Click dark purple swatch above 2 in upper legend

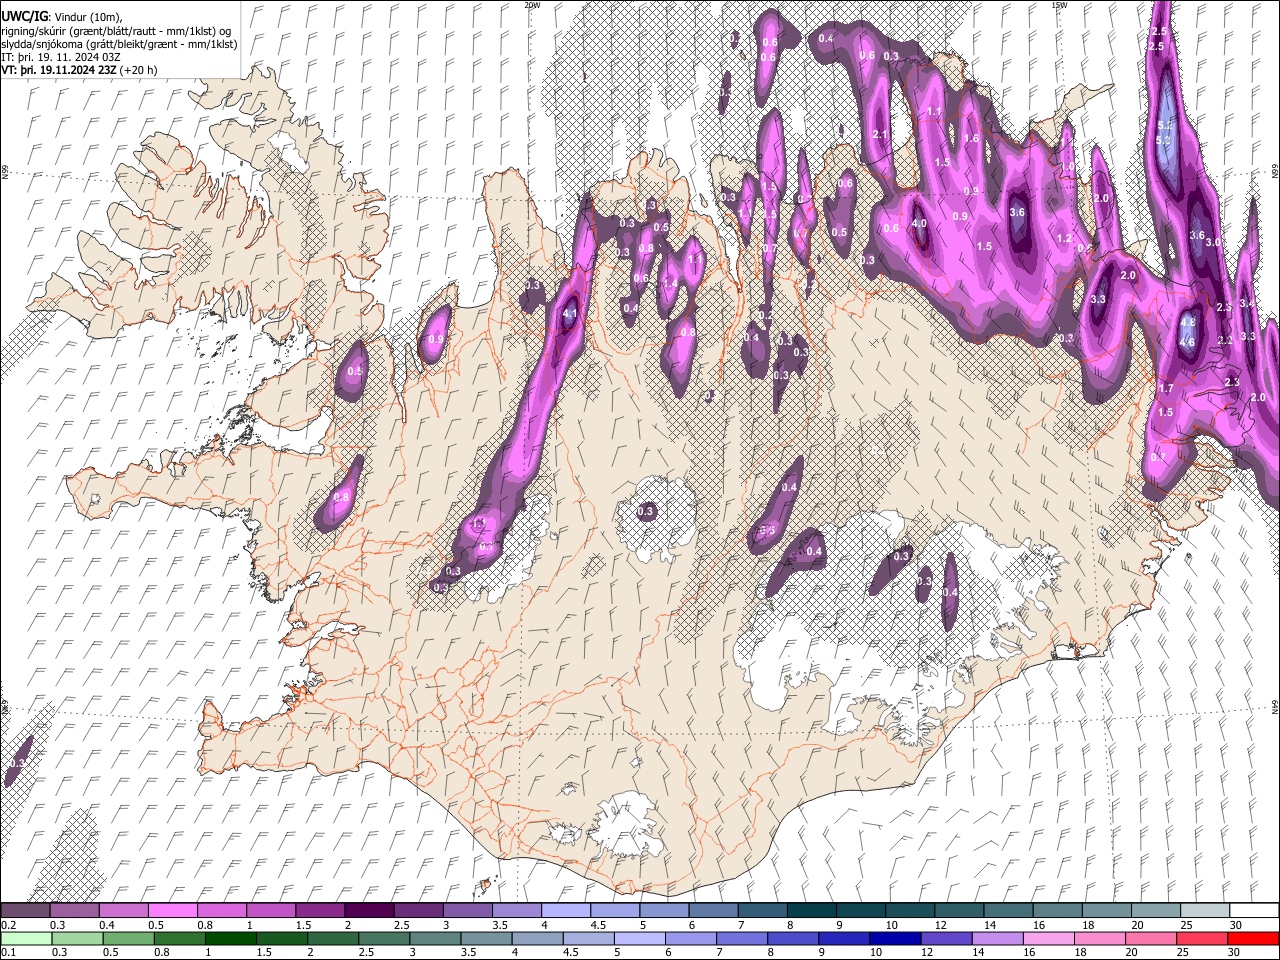pos(368,910)
